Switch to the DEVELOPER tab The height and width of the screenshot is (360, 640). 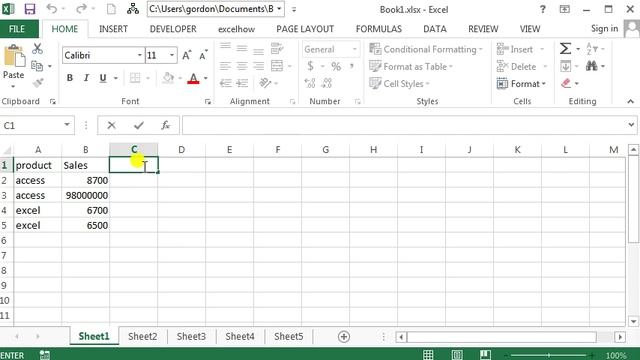pos(173,29)
